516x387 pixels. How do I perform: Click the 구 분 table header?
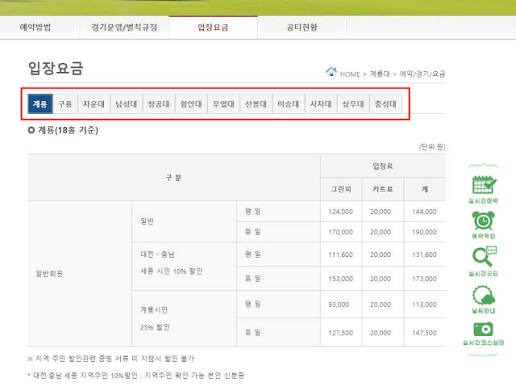tap(174, 177)
